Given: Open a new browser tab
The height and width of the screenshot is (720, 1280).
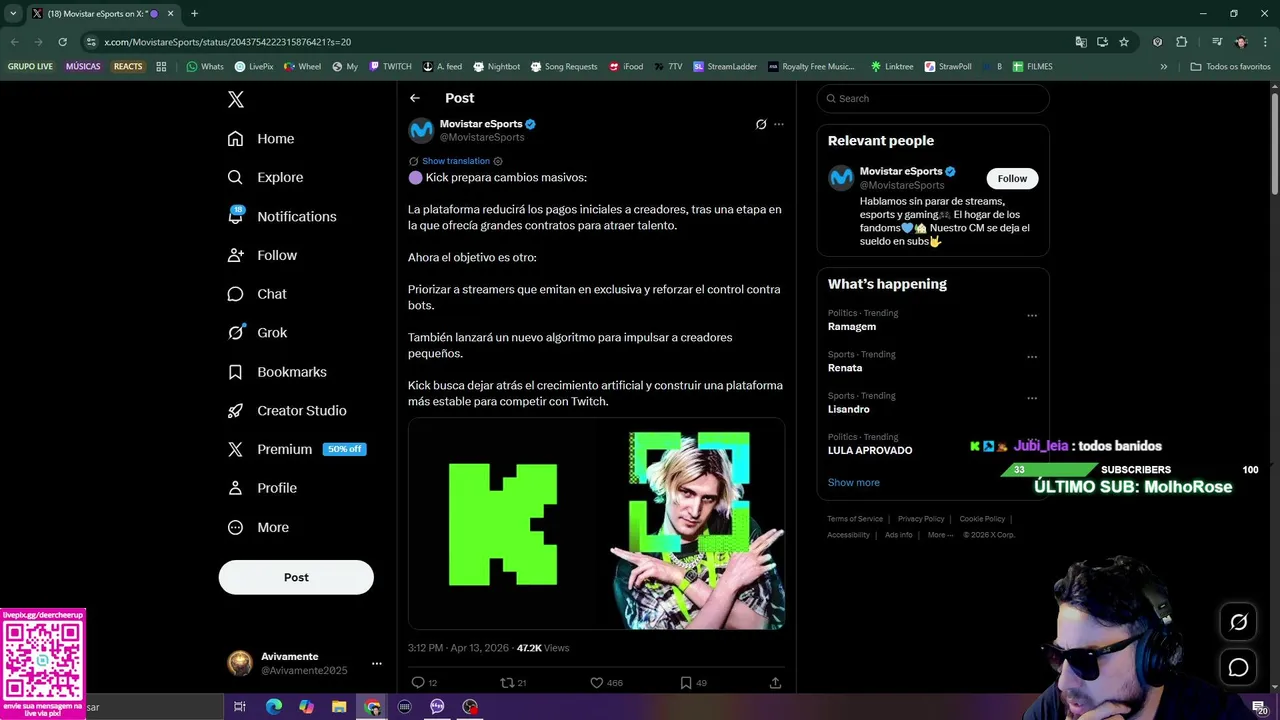Looking at the screenshot, I should pyautogui.click(x=194, y=14).
